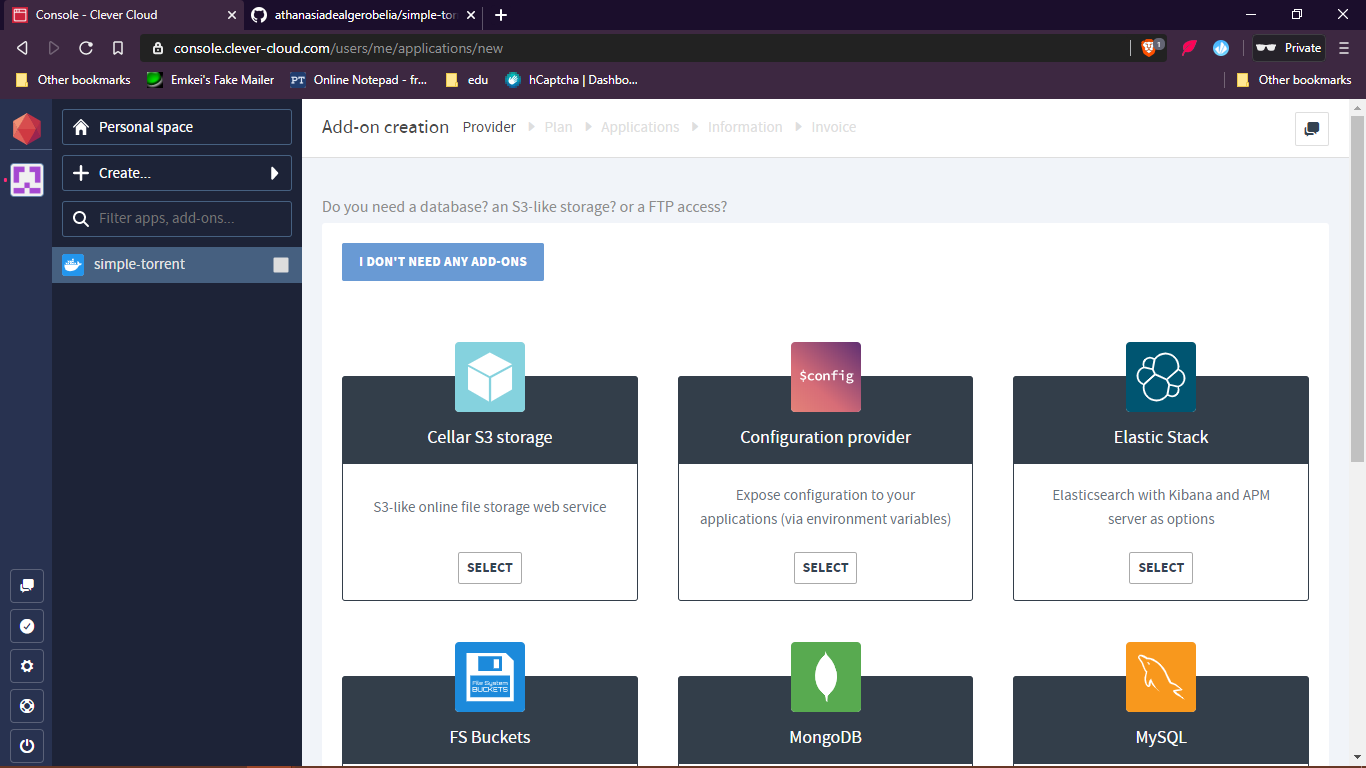Click the $config Configuration provider icon
Viewport: 1366px width, 768px height.
click(x=825, y=377)
